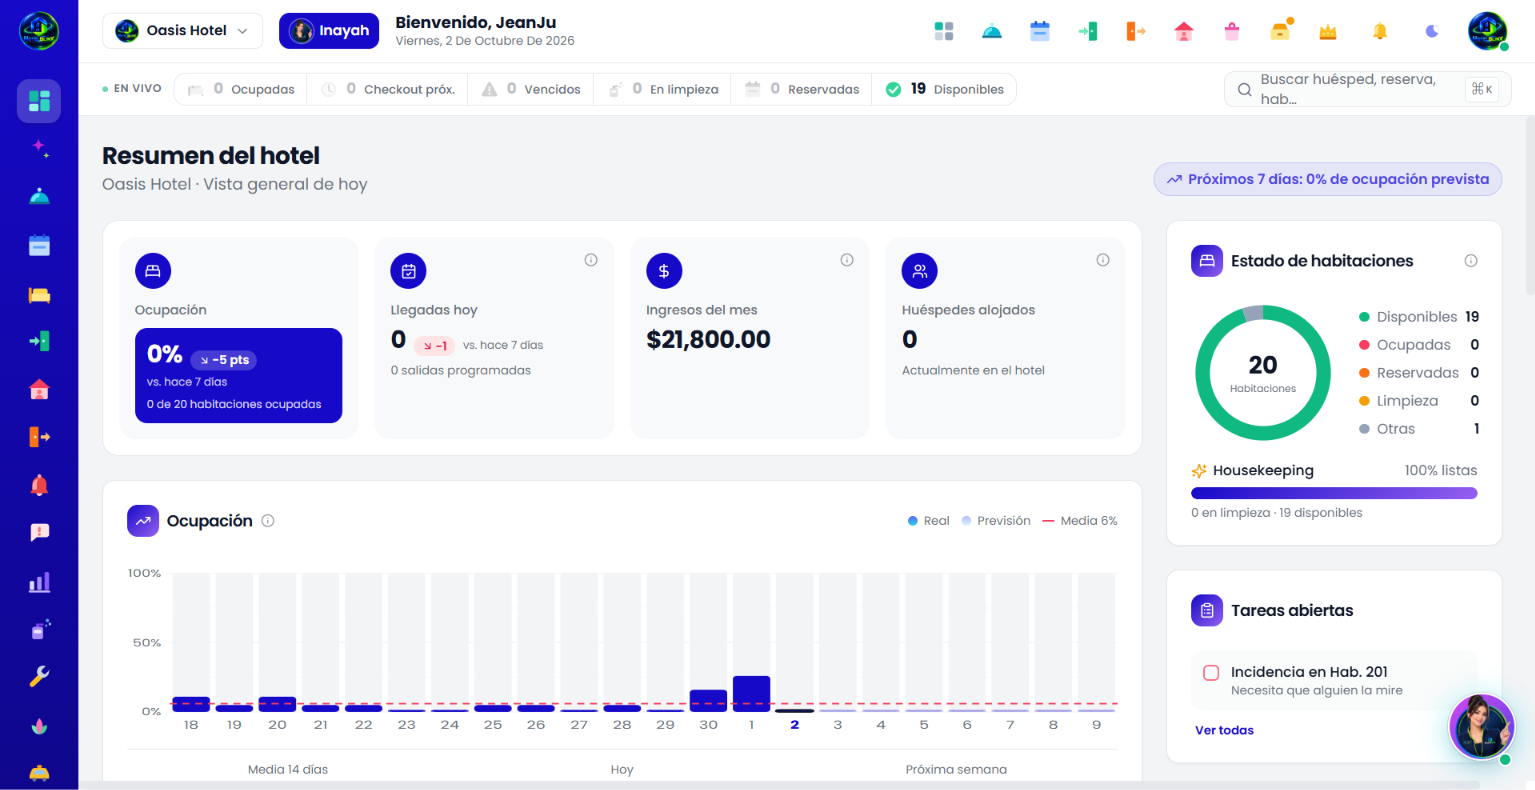Click the green check-in door icon in top toolbar
Image resolution: width=1535 pixels, height=790 pixels.
(1088, 31)
